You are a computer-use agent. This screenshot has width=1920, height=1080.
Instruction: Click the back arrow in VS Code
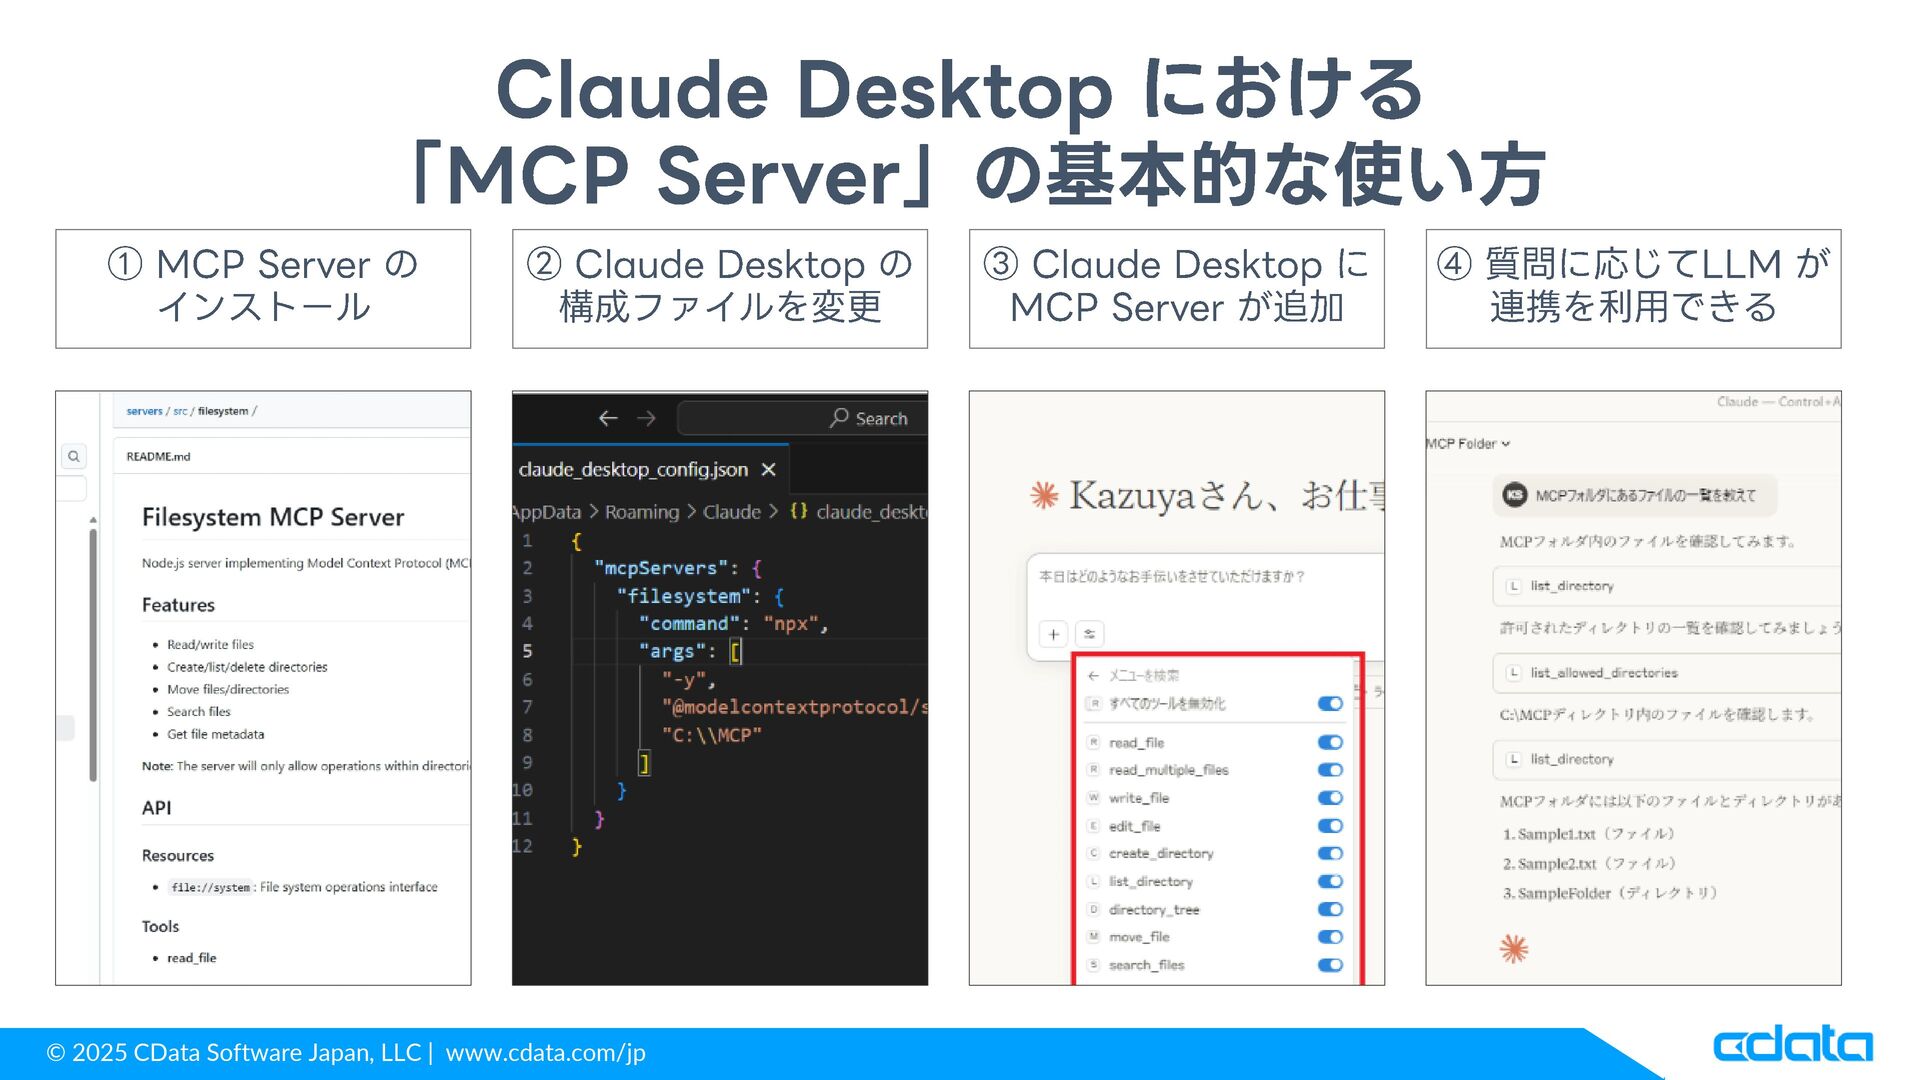608,418
